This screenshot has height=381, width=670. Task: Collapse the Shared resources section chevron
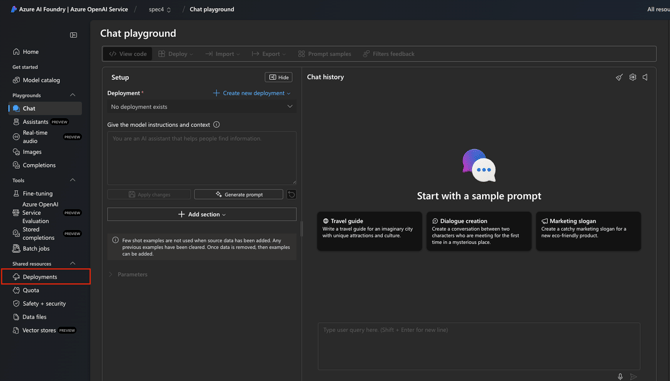[x=73, y=263]
